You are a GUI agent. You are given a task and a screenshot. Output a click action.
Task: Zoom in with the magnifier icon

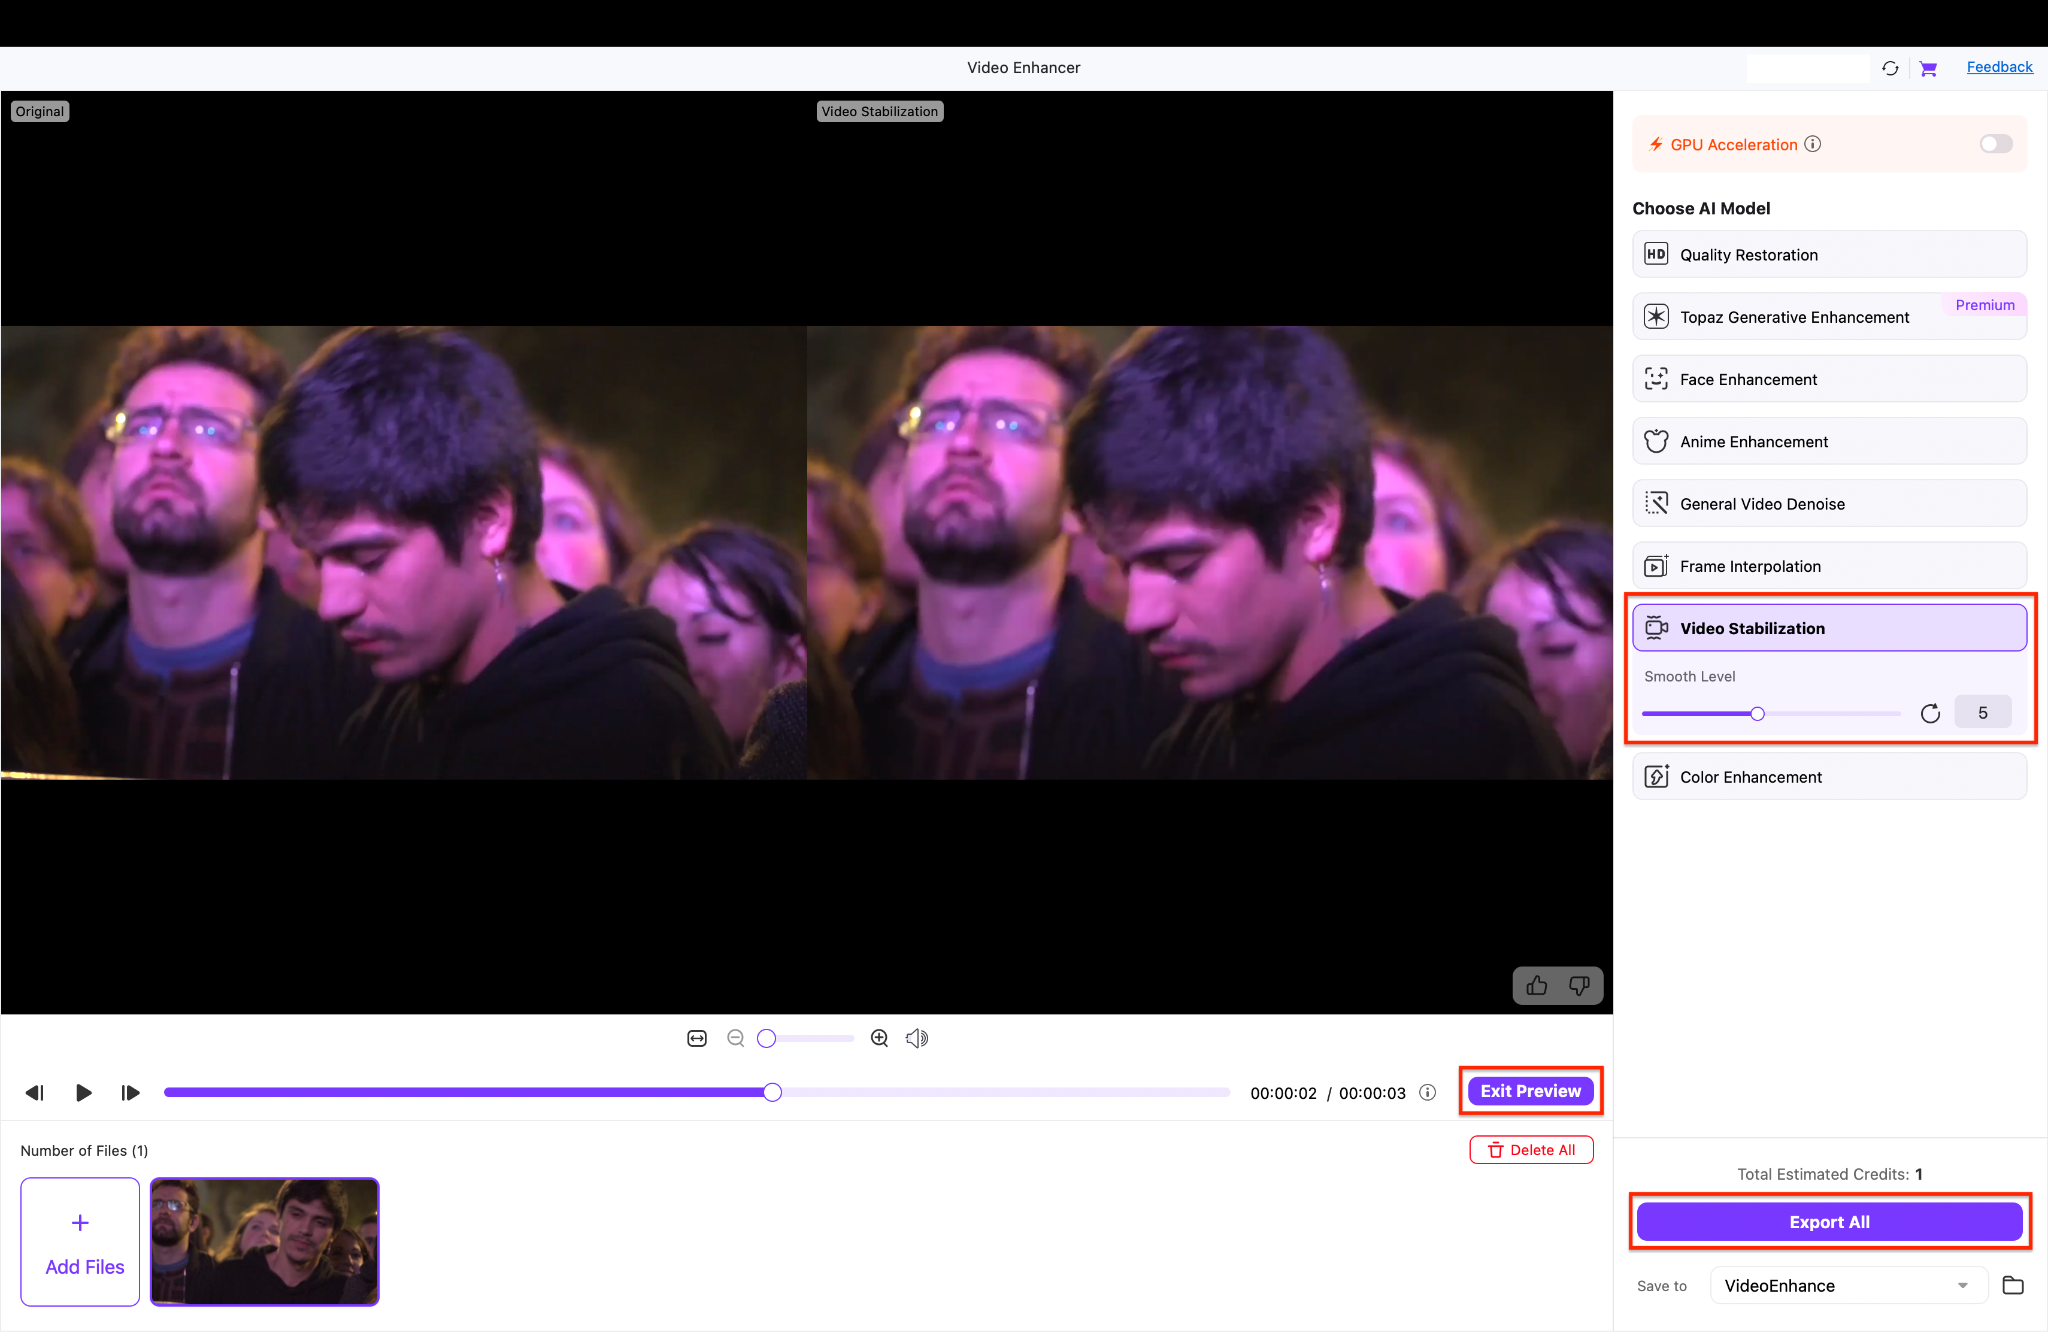coord(878,1038)
